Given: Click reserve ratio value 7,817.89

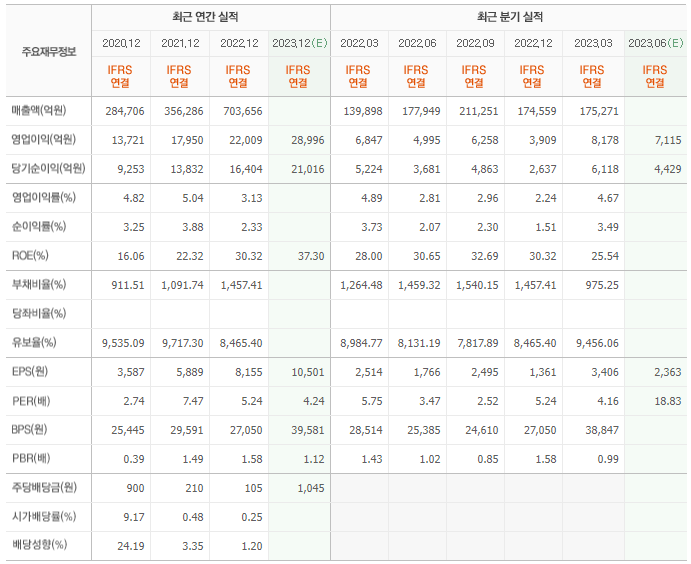Looking at the screenshot, I should 478,344.
